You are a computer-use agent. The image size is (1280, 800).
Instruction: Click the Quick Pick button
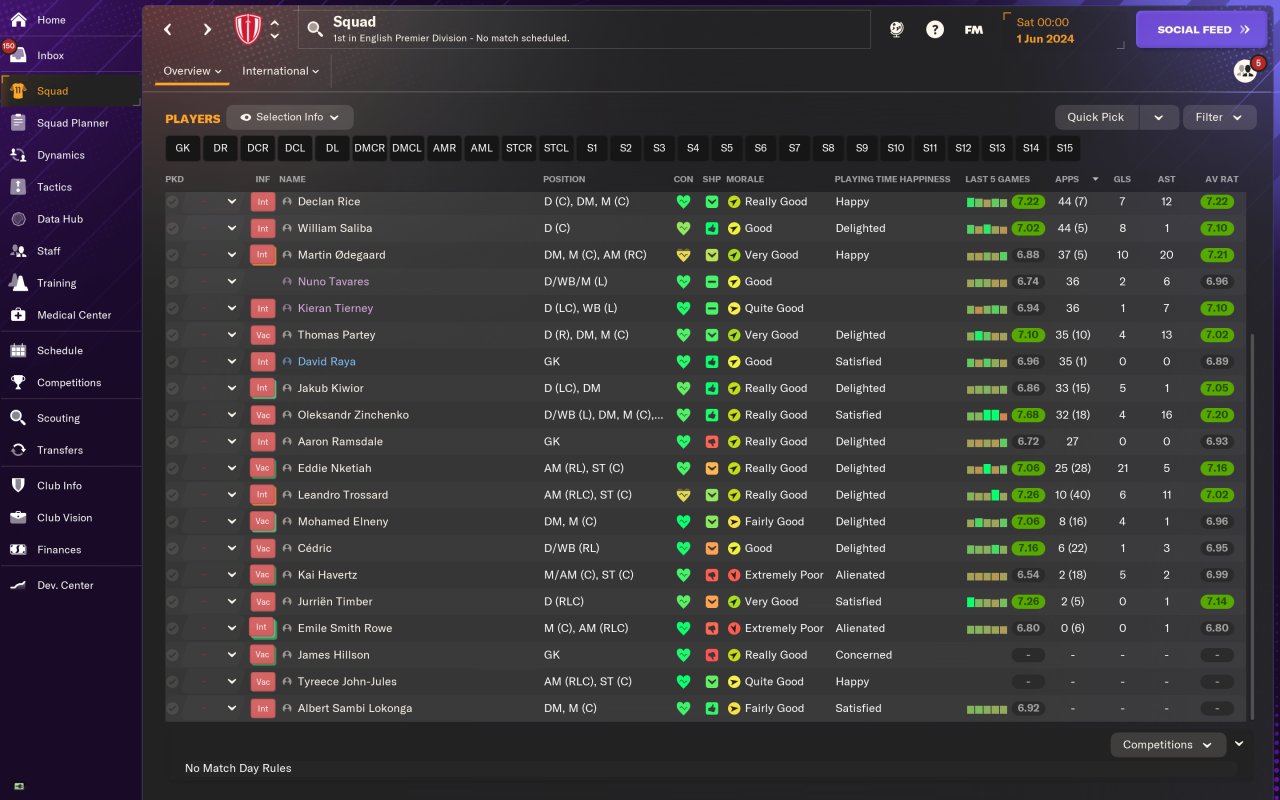click(1096, 117)
